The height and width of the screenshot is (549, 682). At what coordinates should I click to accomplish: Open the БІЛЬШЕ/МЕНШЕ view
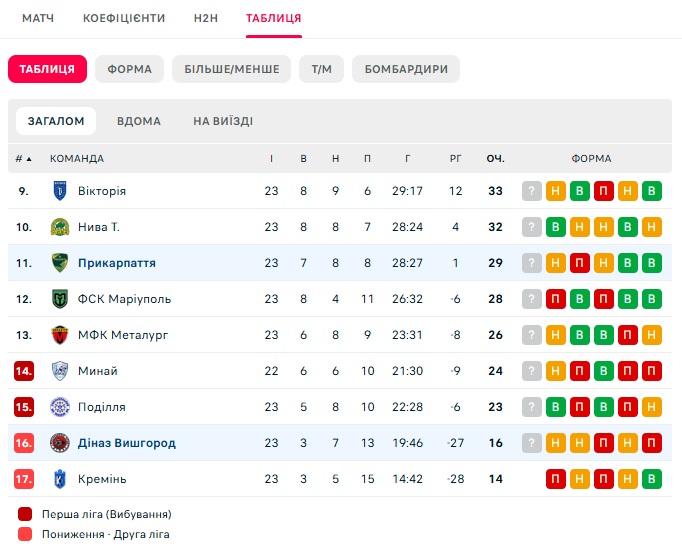[231, 69]
